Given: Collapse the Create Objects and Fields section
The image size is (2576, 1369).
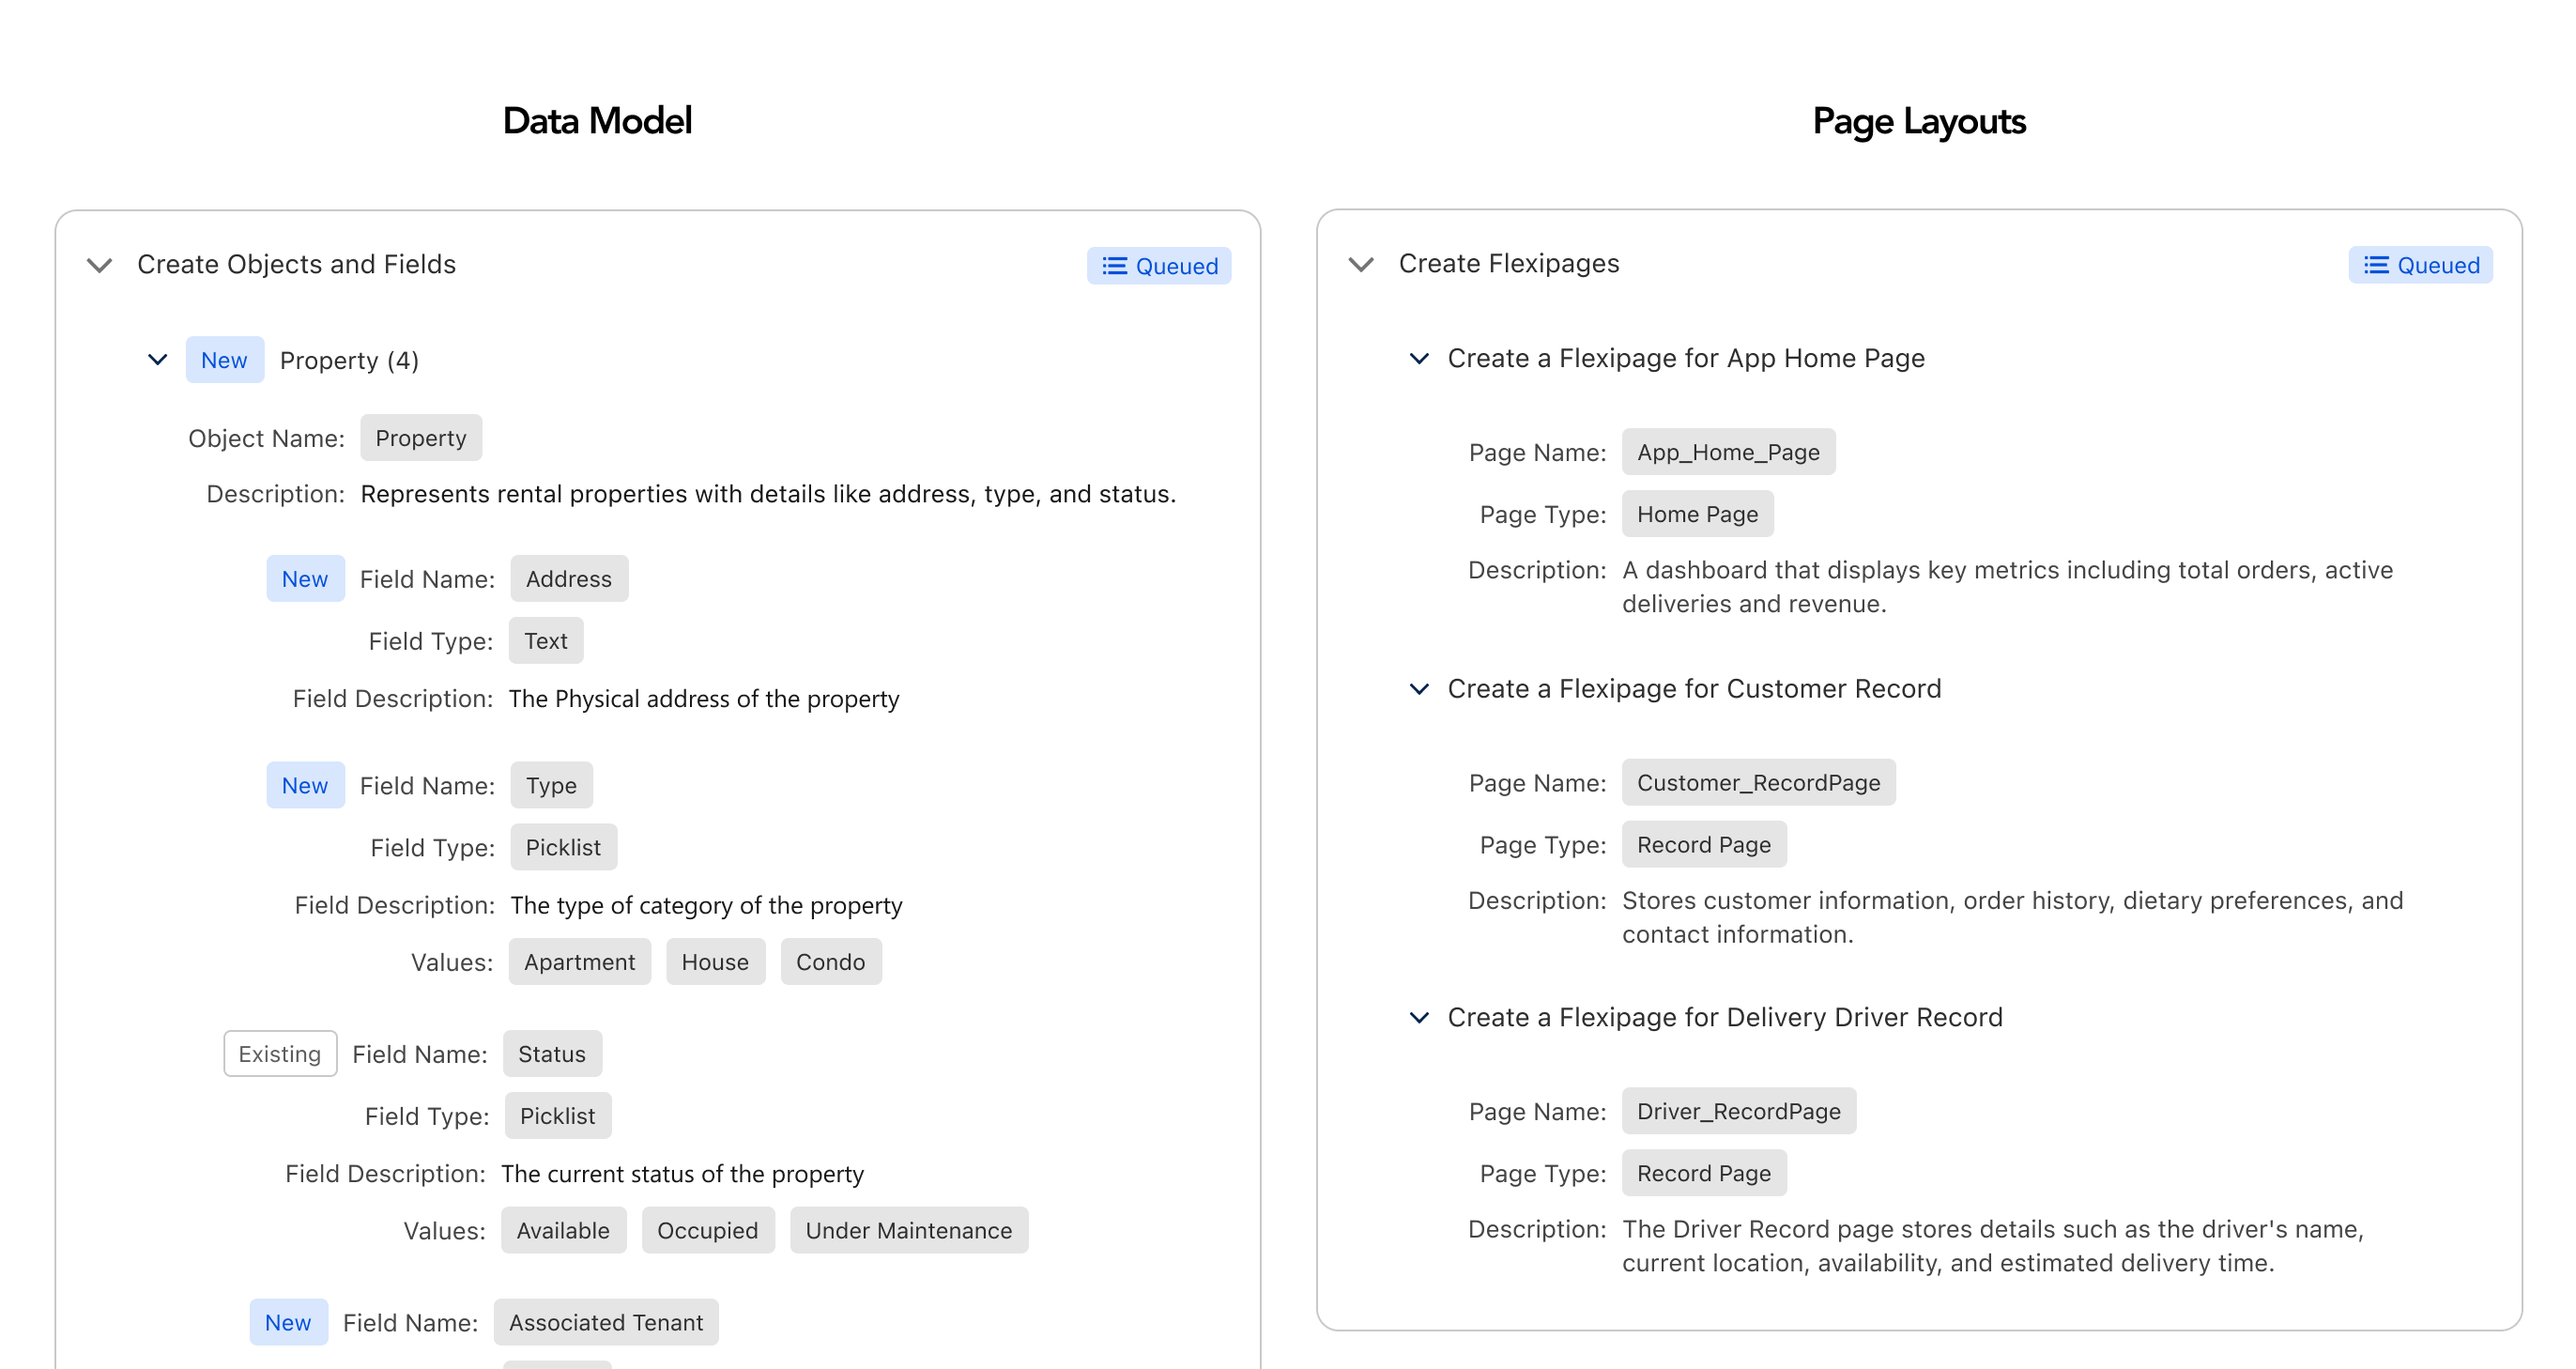Looking at the screenshot, I should 99,265.
